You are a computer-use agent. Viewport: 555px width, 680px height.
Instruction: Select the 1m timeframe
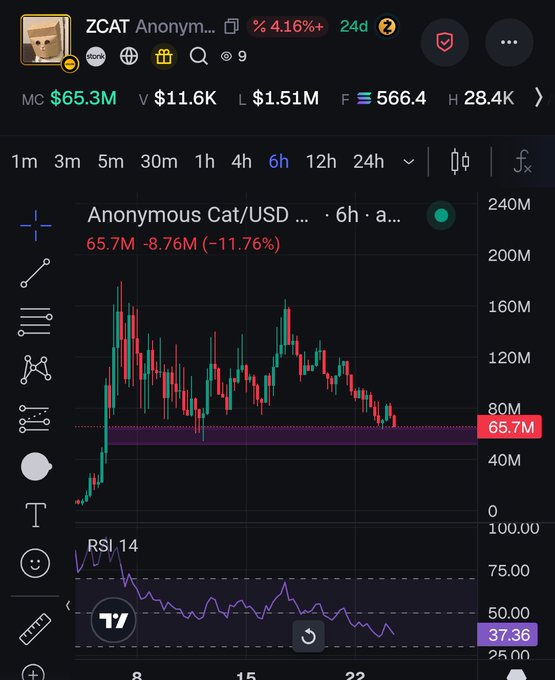coord(24,162)
